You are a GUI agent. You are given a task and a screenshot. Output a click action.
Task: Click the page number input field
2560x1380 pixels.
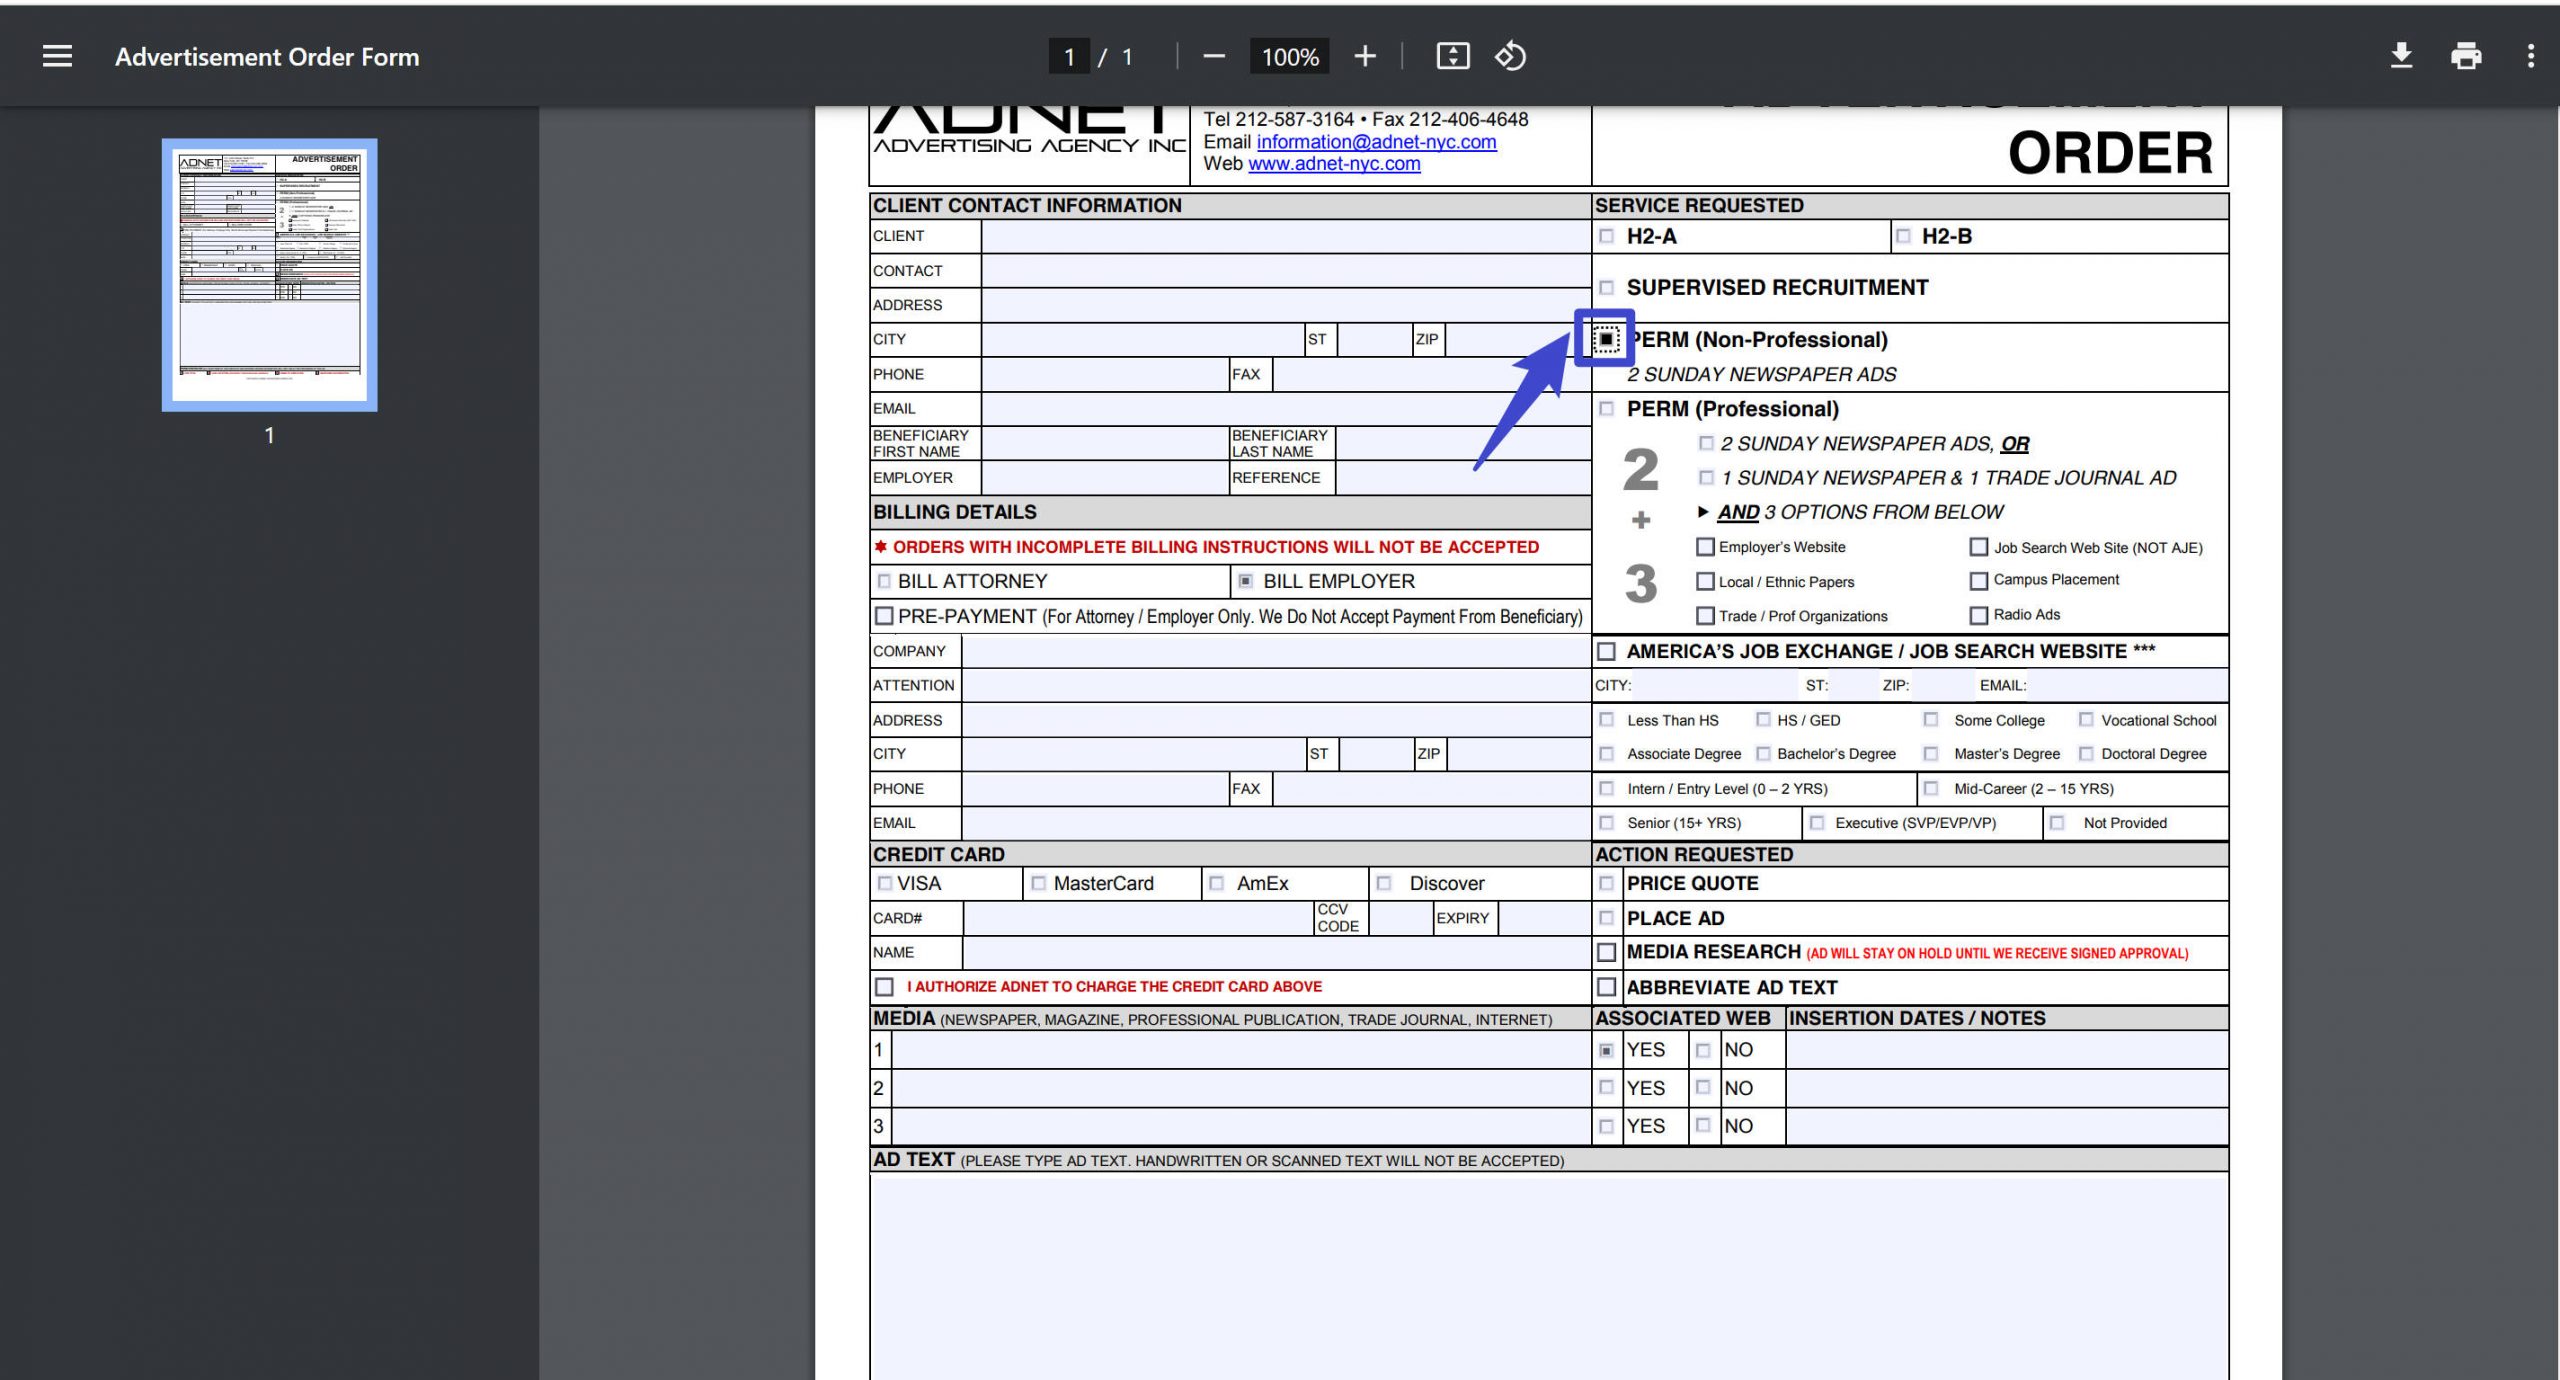(x=1068, y=56)
